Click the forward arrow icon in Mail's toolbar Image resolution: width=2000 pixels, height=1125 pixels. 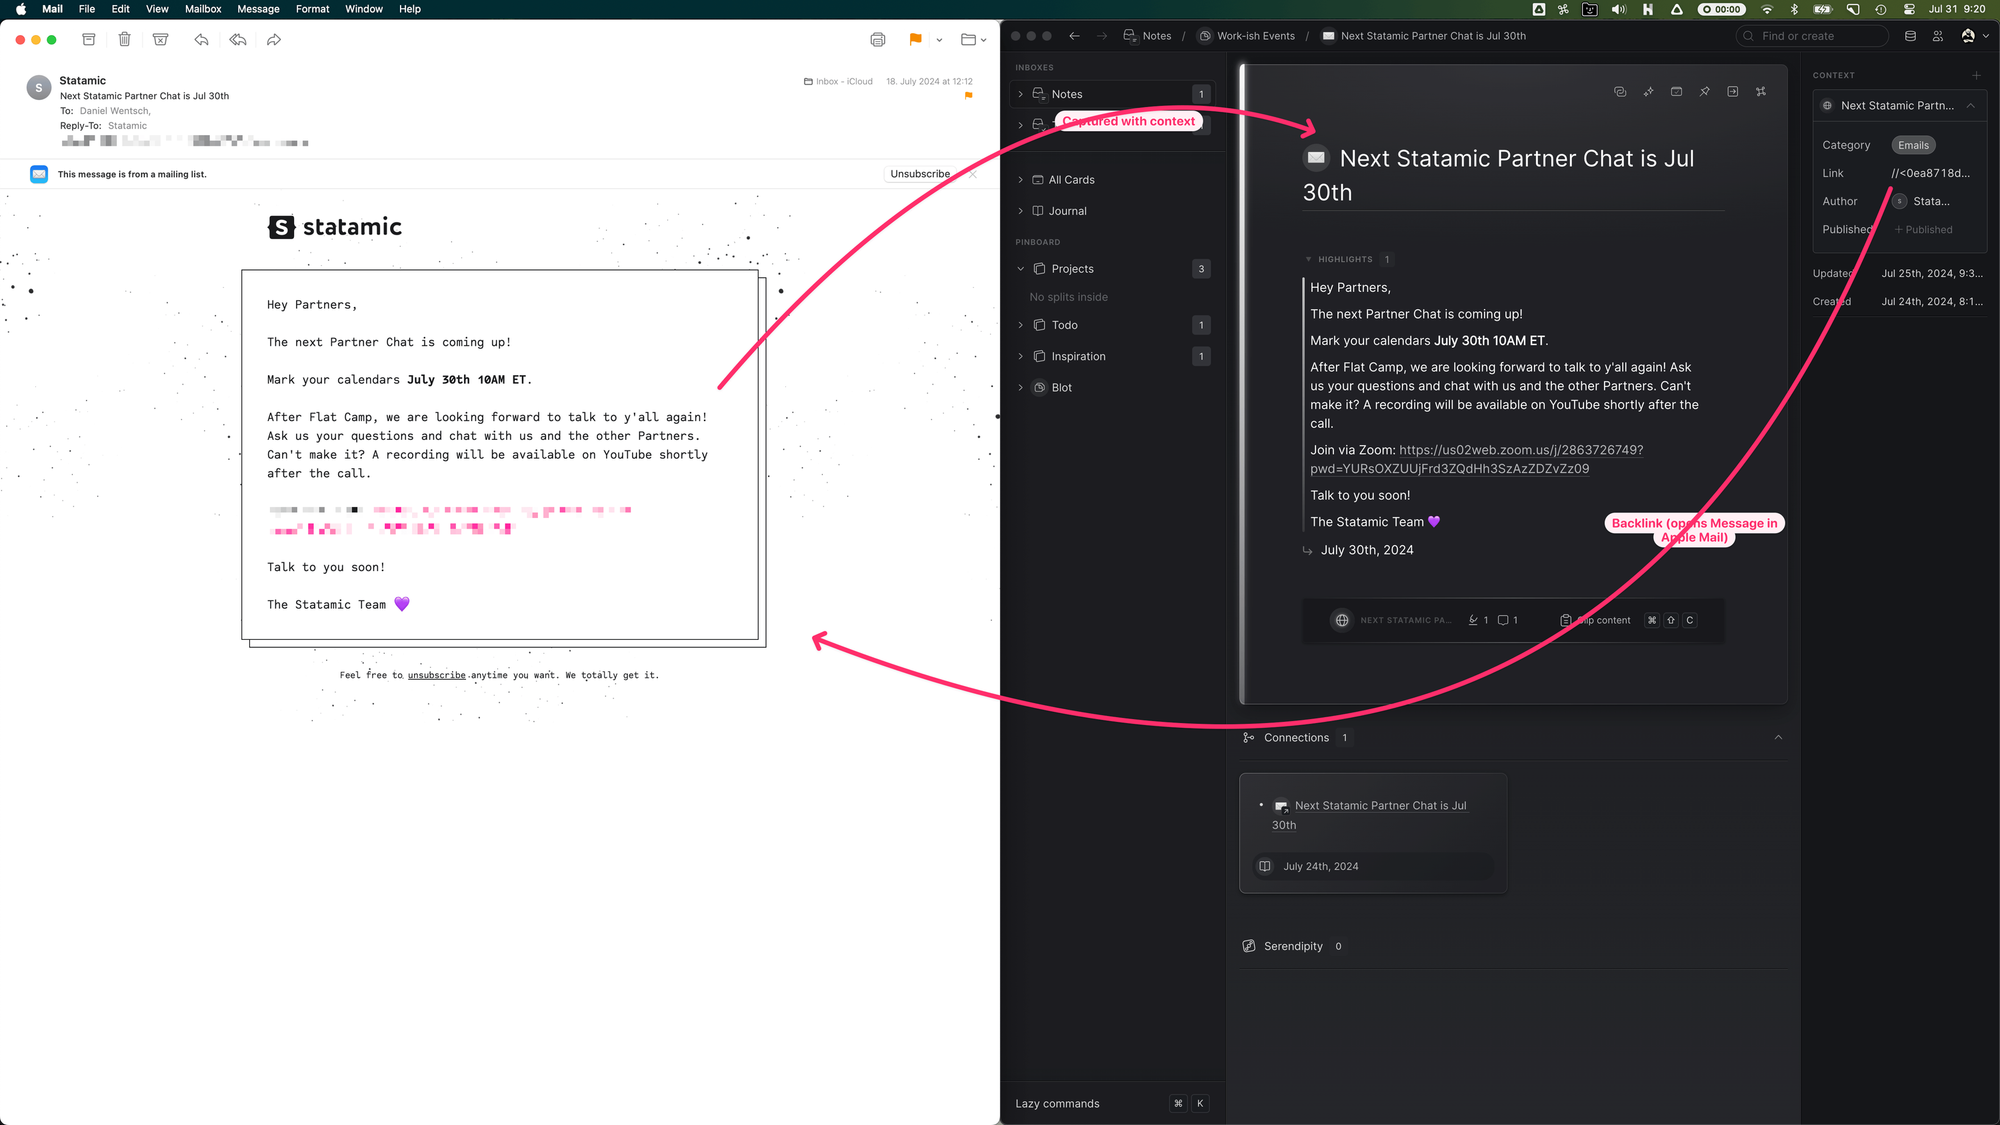pyautogui.click(x=274, y=39)
